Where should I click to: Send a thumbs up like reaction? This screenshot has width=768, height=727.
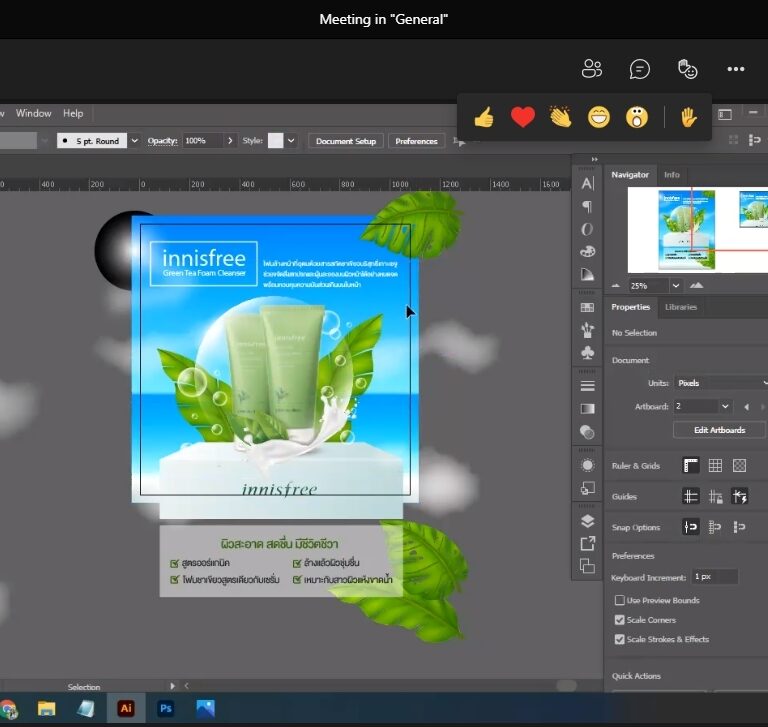[484, 117]
